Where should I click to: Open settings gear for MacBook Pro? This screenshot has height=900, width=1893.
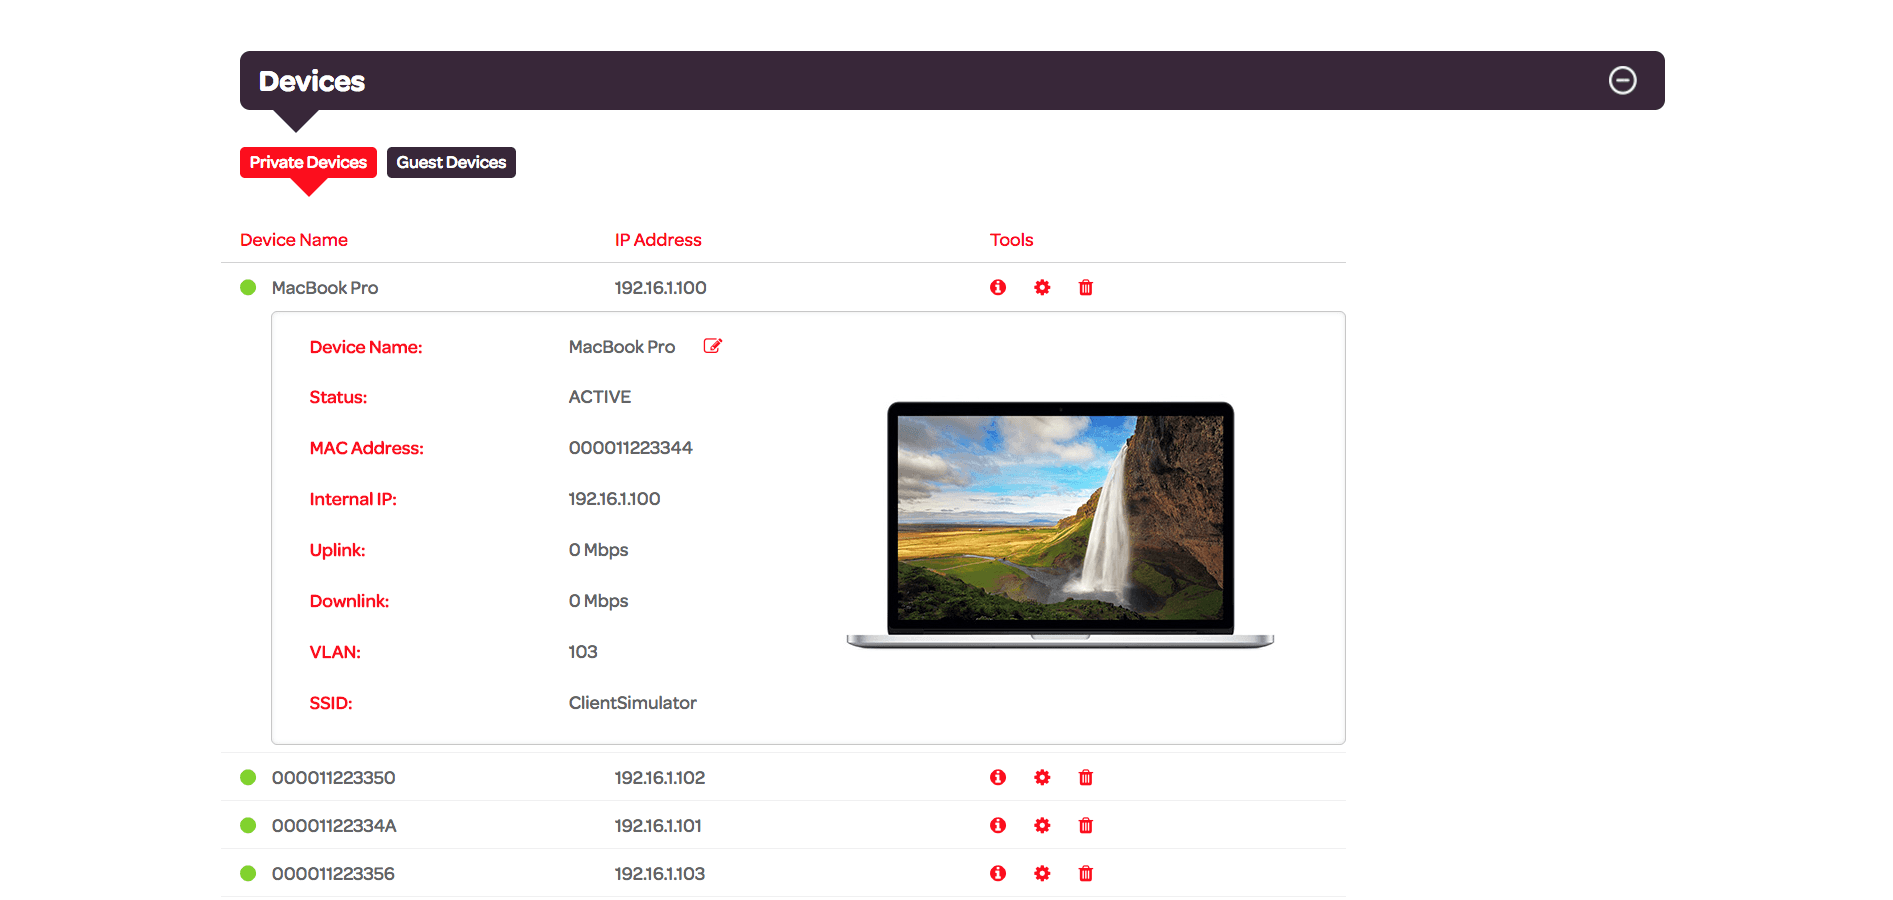(1042, 287)
